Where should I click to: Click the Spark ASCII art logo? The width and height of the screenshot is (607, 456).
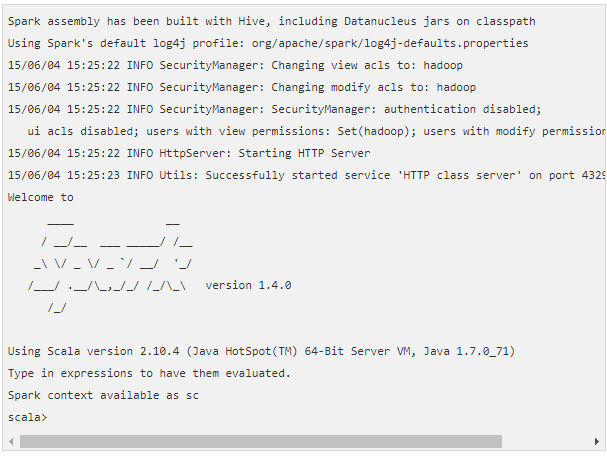pos(110,265)
